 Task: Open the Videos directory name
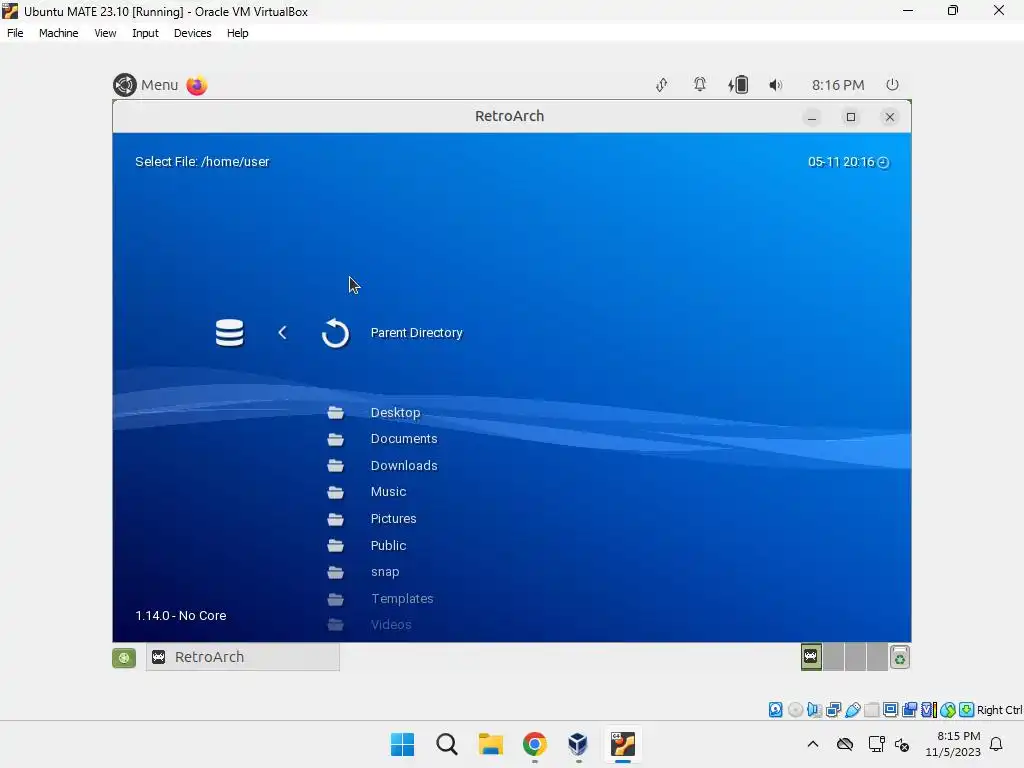tap(391, 624)
